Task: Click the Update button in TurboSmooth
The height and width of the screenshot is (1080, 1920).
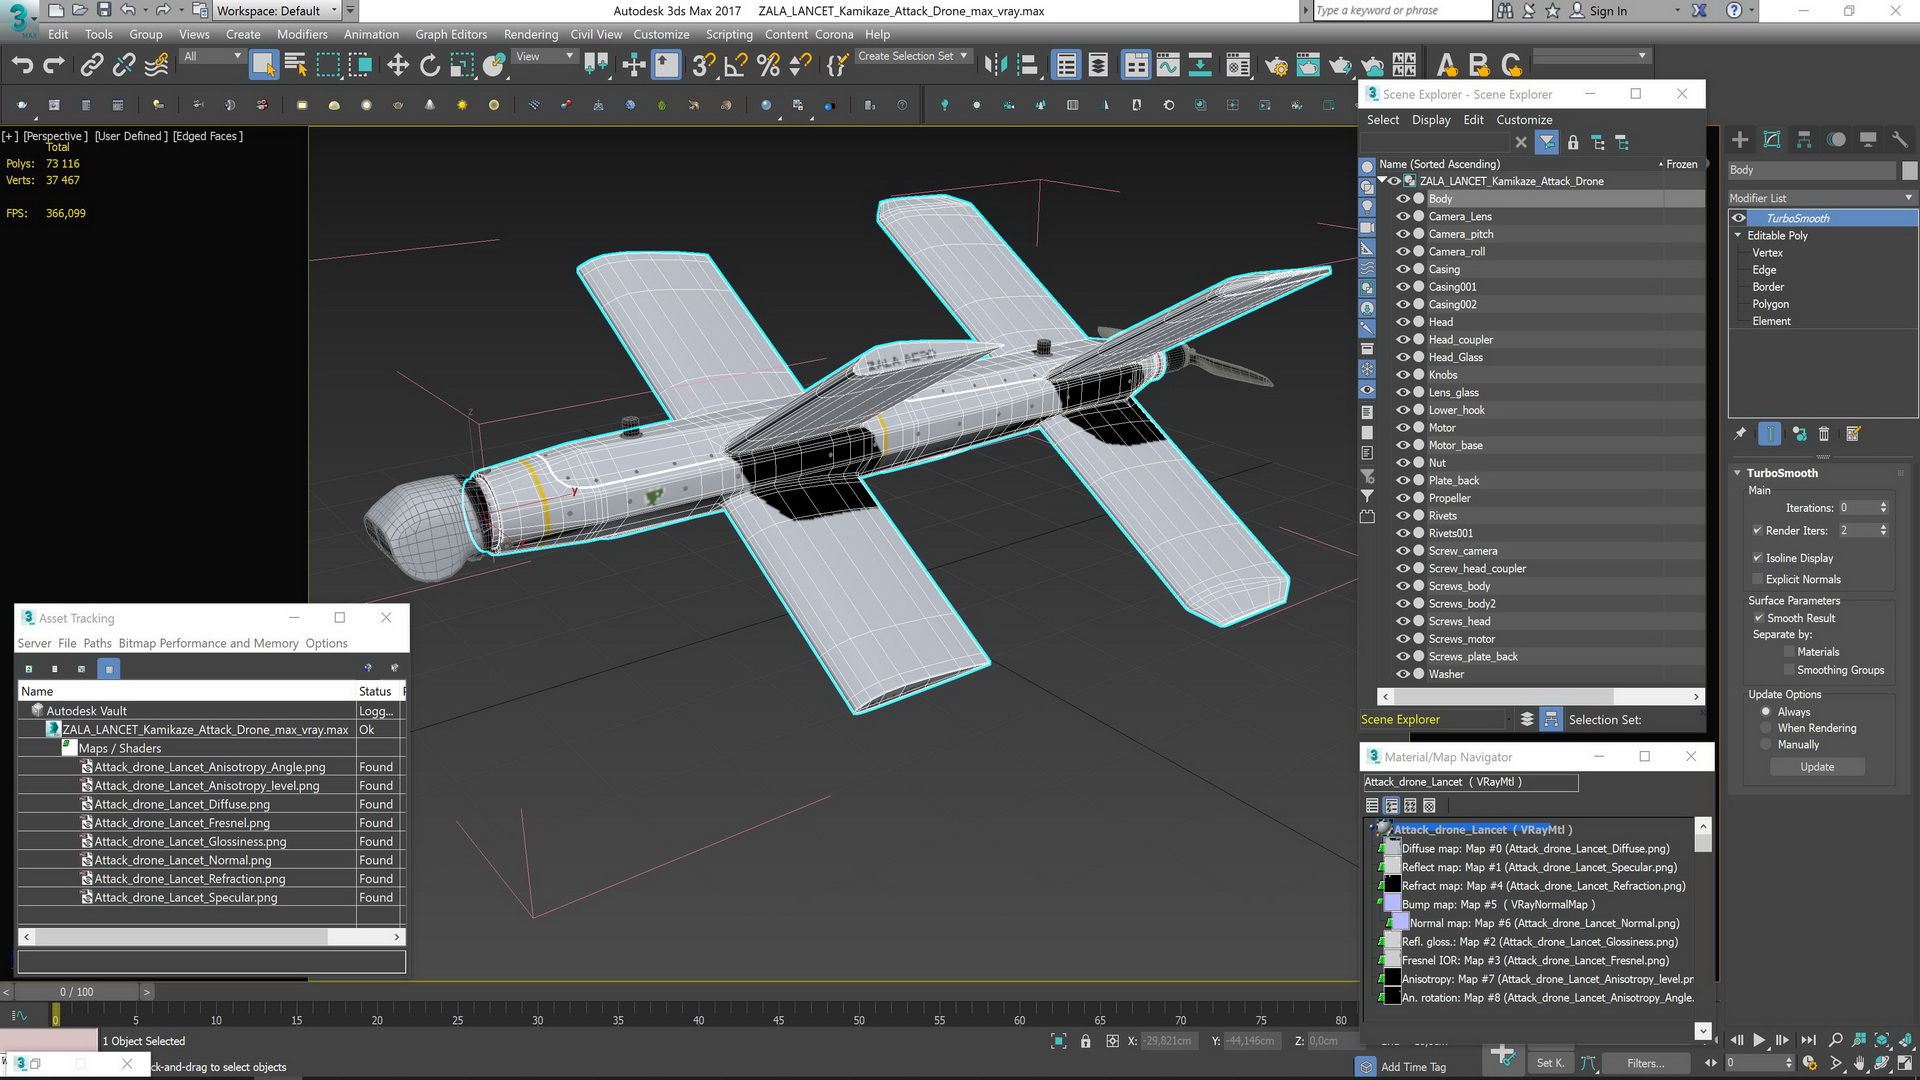Action: coord(1816,767)
